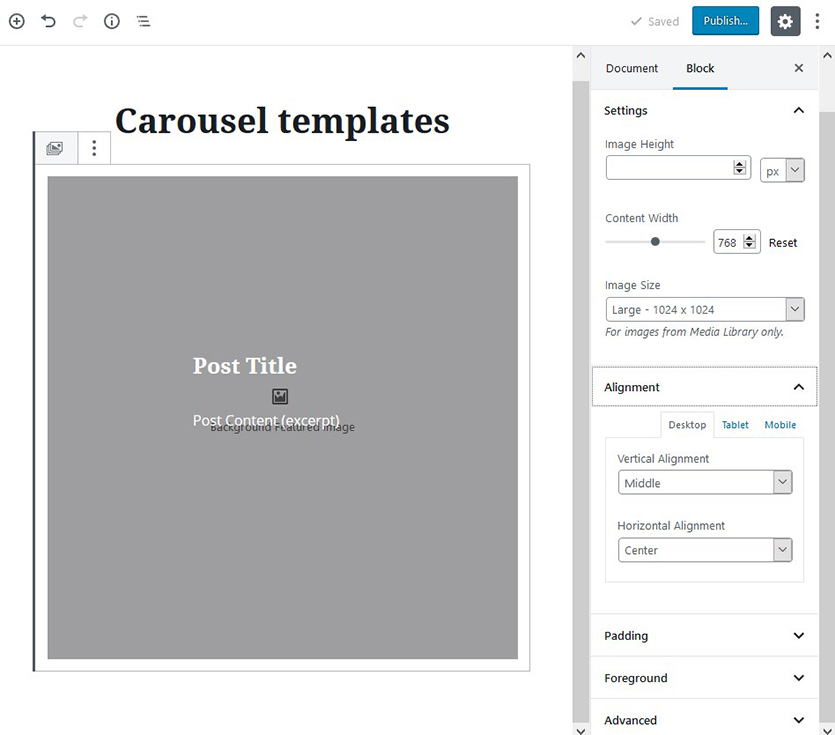Adjust the Content Width slider handle
Viewport: 835px width, 735px height.
coord(655,242)
